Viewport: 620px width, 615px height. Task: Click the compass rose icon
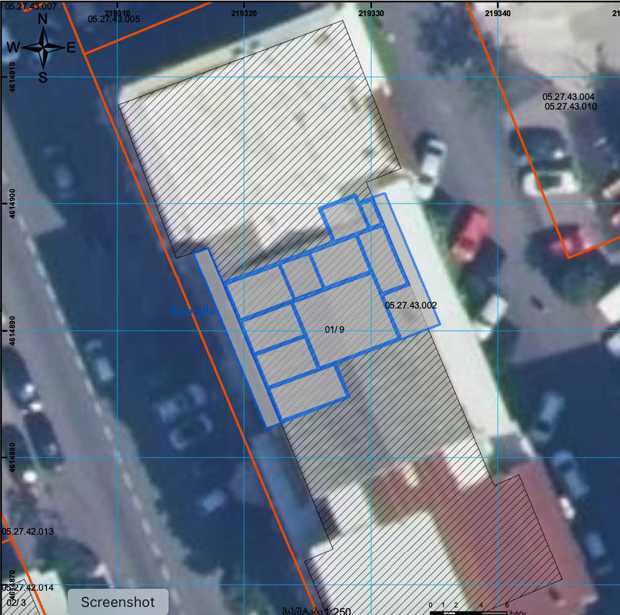pos(43,48)
